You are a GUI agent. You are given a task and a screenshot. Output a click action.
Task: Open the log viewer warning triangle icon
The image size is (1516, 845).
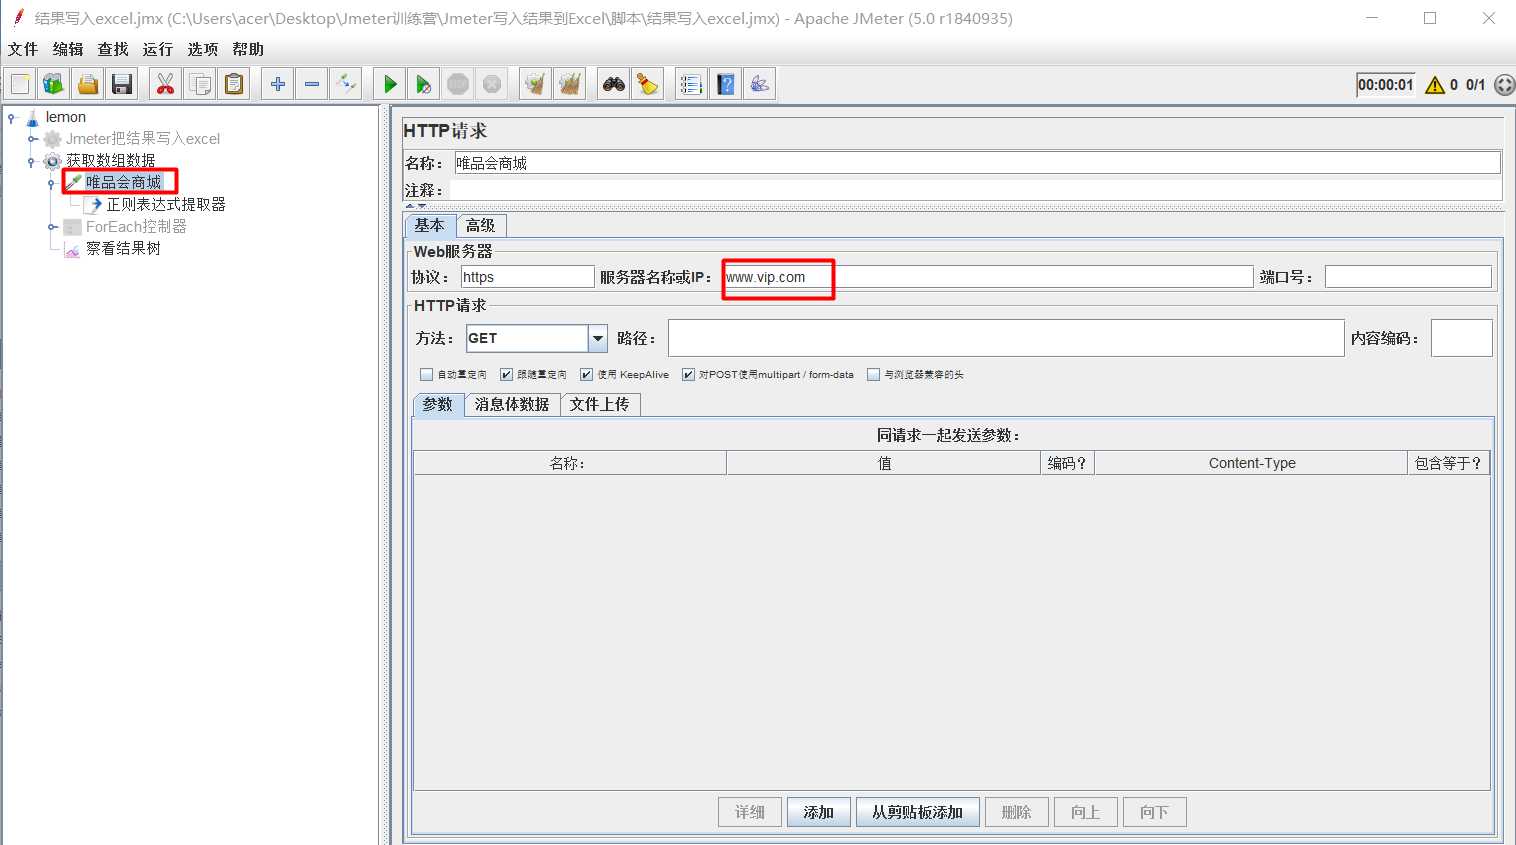click(1435, 85)
